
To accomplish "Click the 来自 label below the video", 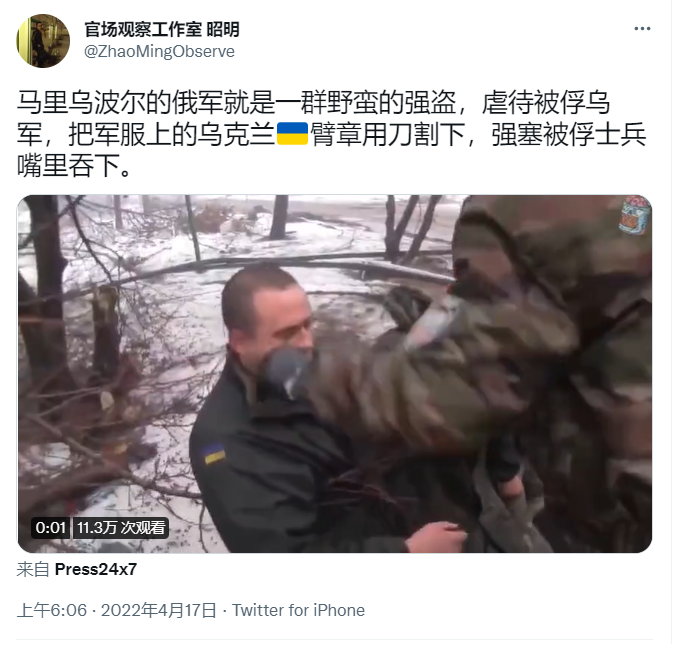I will (33, 569).
